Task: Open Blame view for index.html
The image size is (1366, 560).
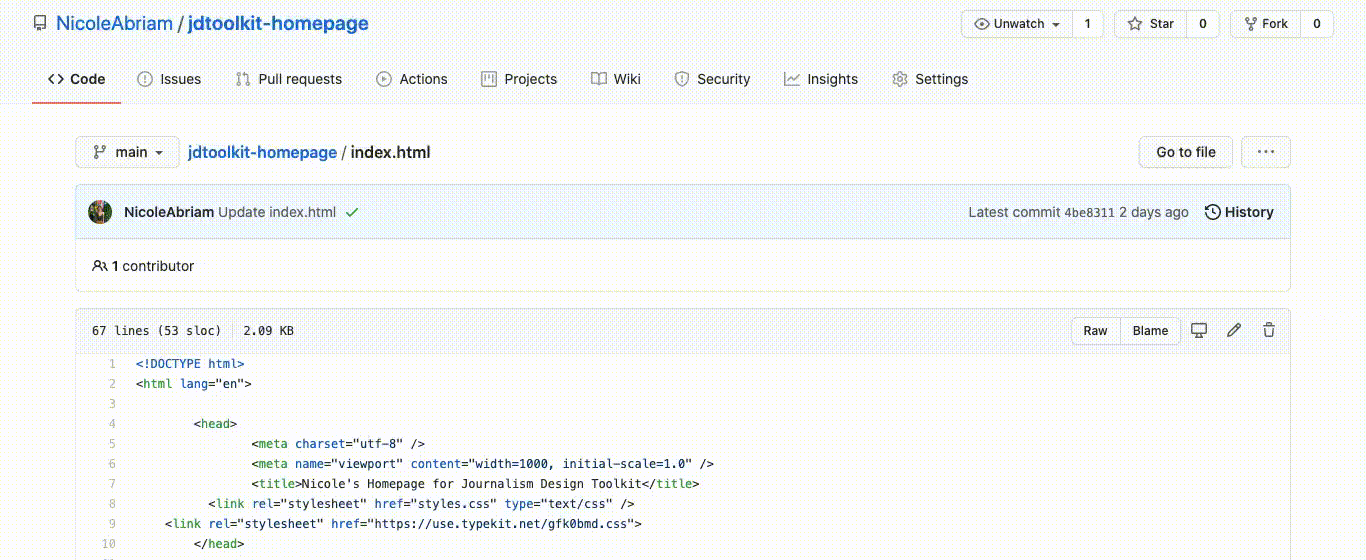Action: point(1150,330)
